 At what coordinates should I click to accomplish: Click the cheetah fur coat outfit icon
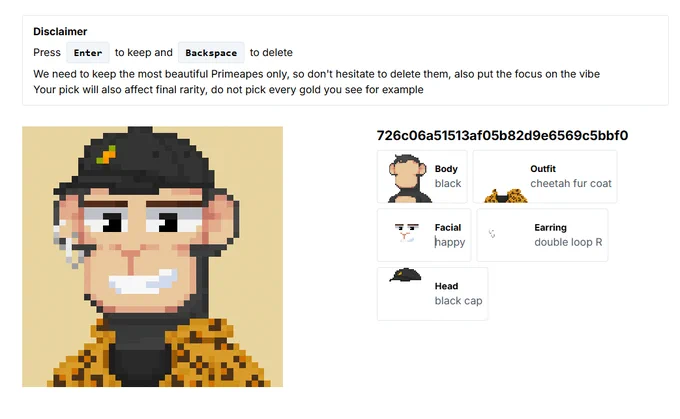point(506,196)
